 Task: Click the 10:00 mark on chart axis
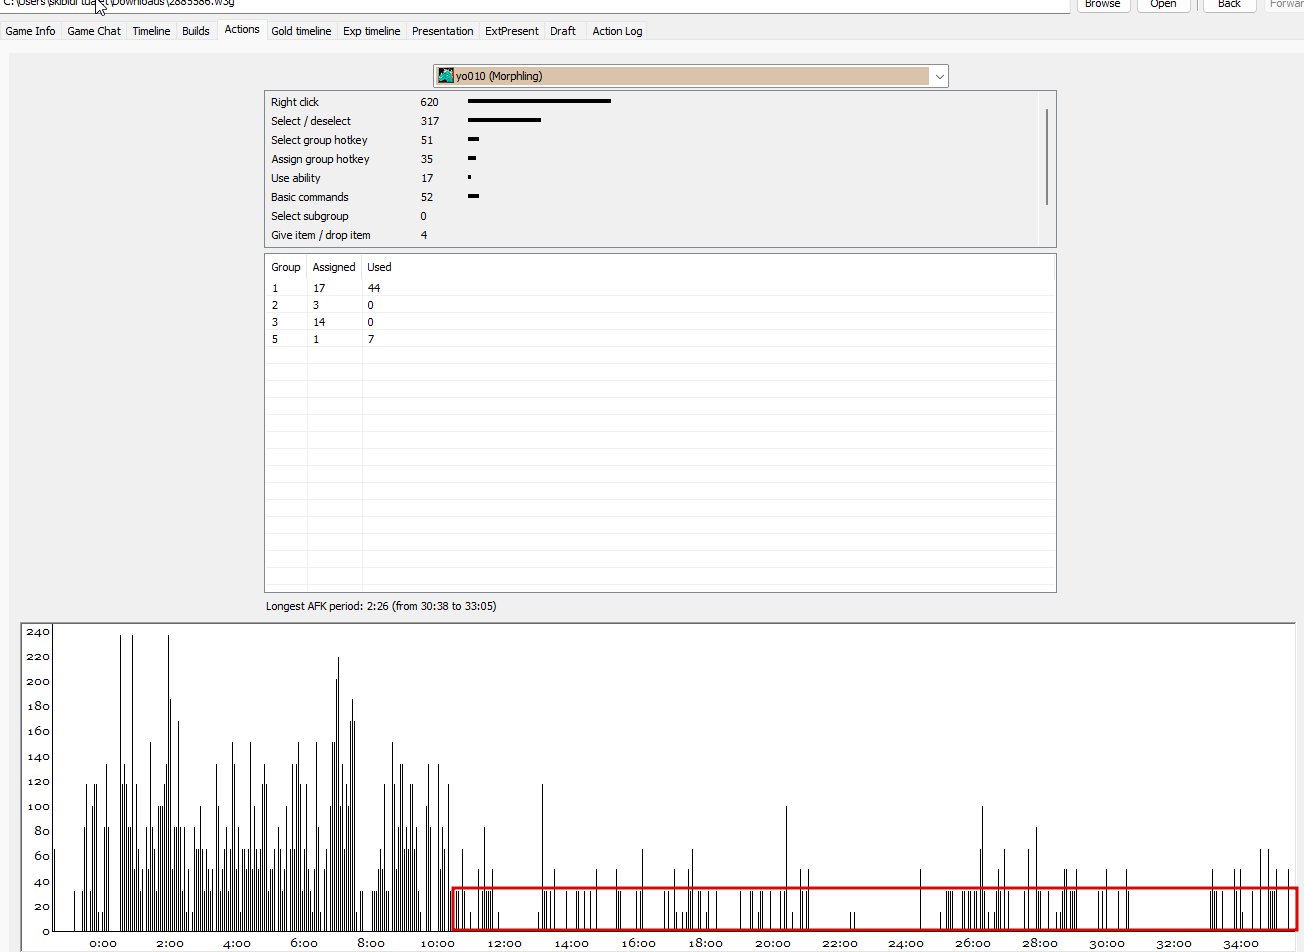pos(437,943)
